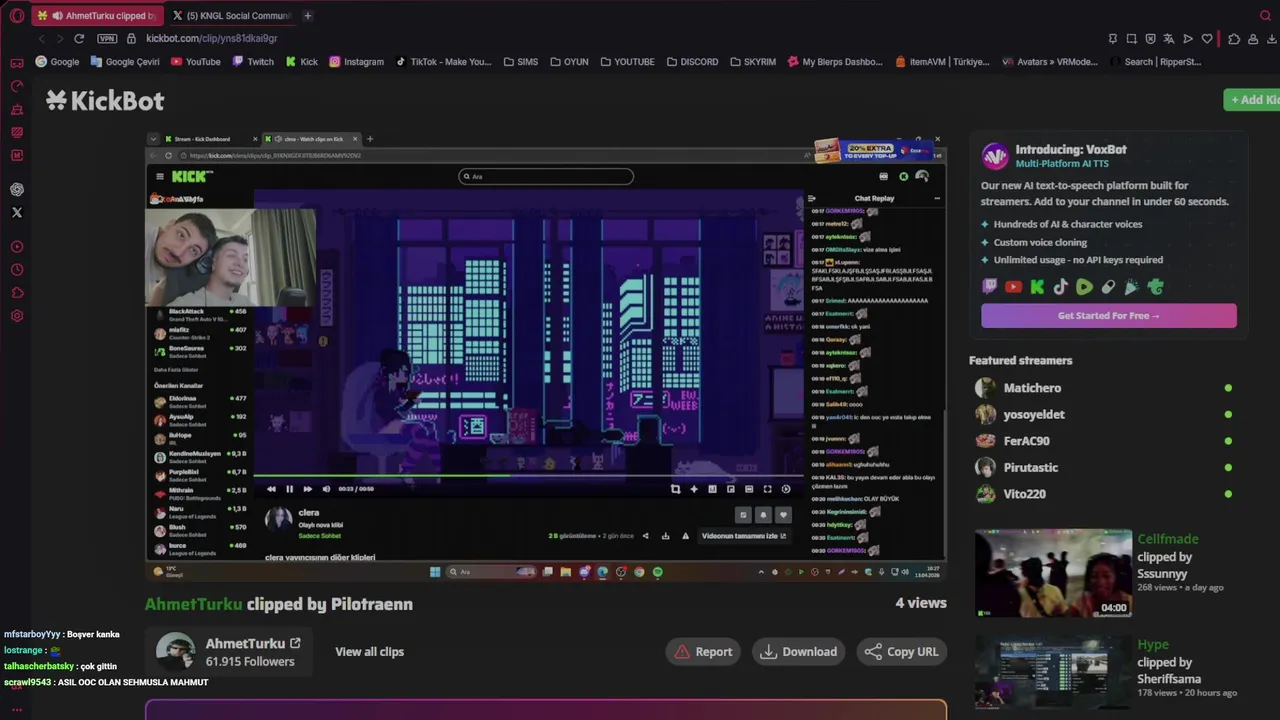Open the browser downloads icon

[1272, 38]
